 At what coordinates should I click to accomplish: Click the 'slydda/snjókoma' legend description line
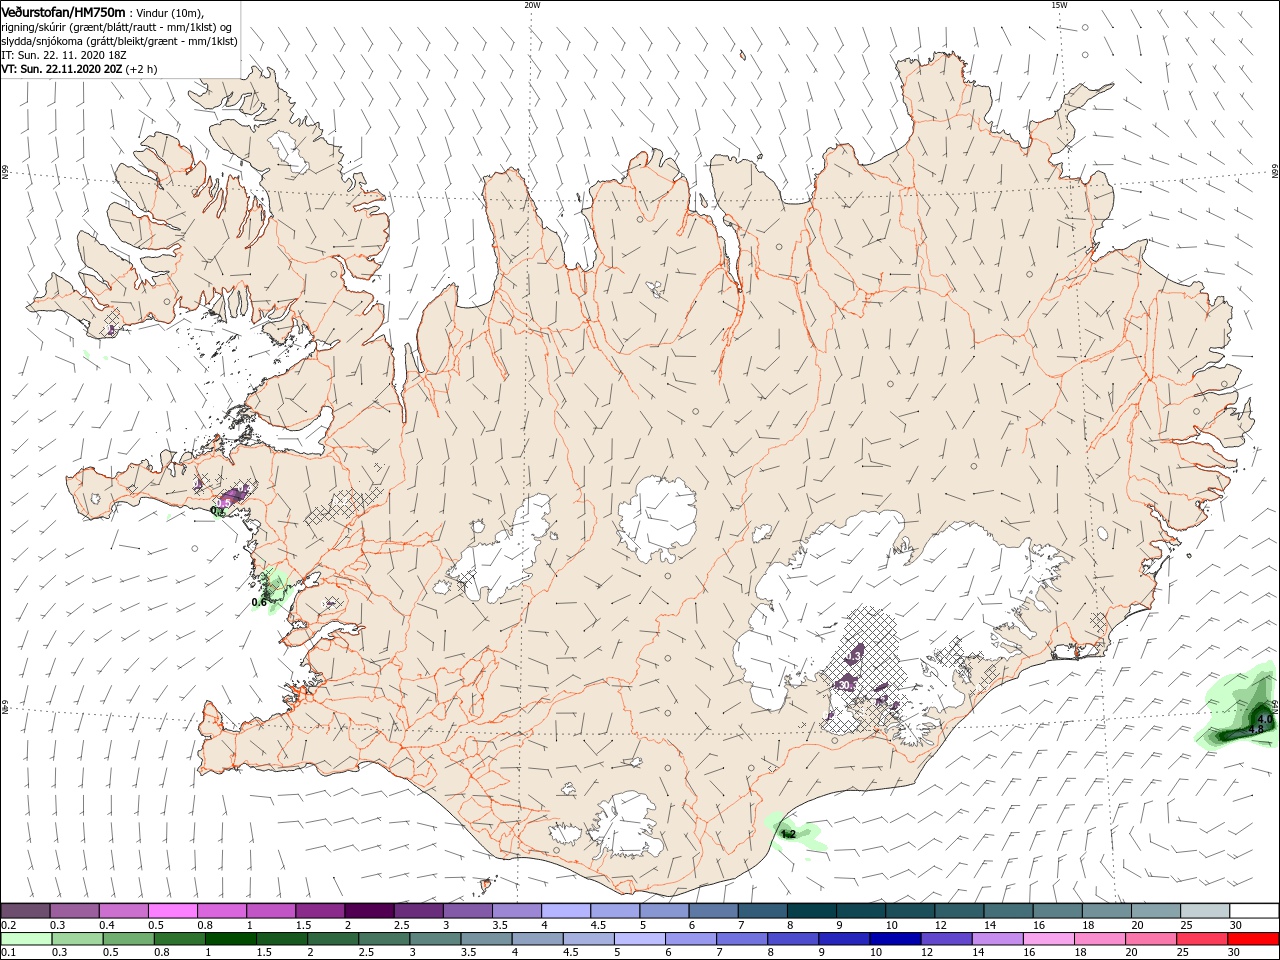pos(118,41)
